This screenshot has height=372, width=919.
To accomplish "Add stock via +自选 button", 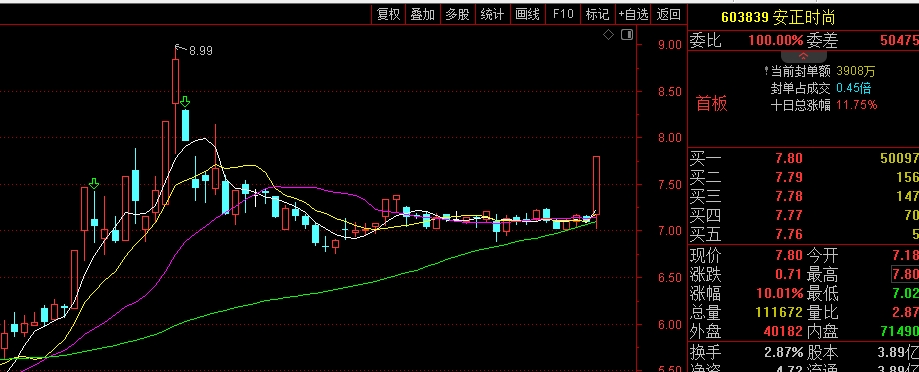I will pos(634,15).
